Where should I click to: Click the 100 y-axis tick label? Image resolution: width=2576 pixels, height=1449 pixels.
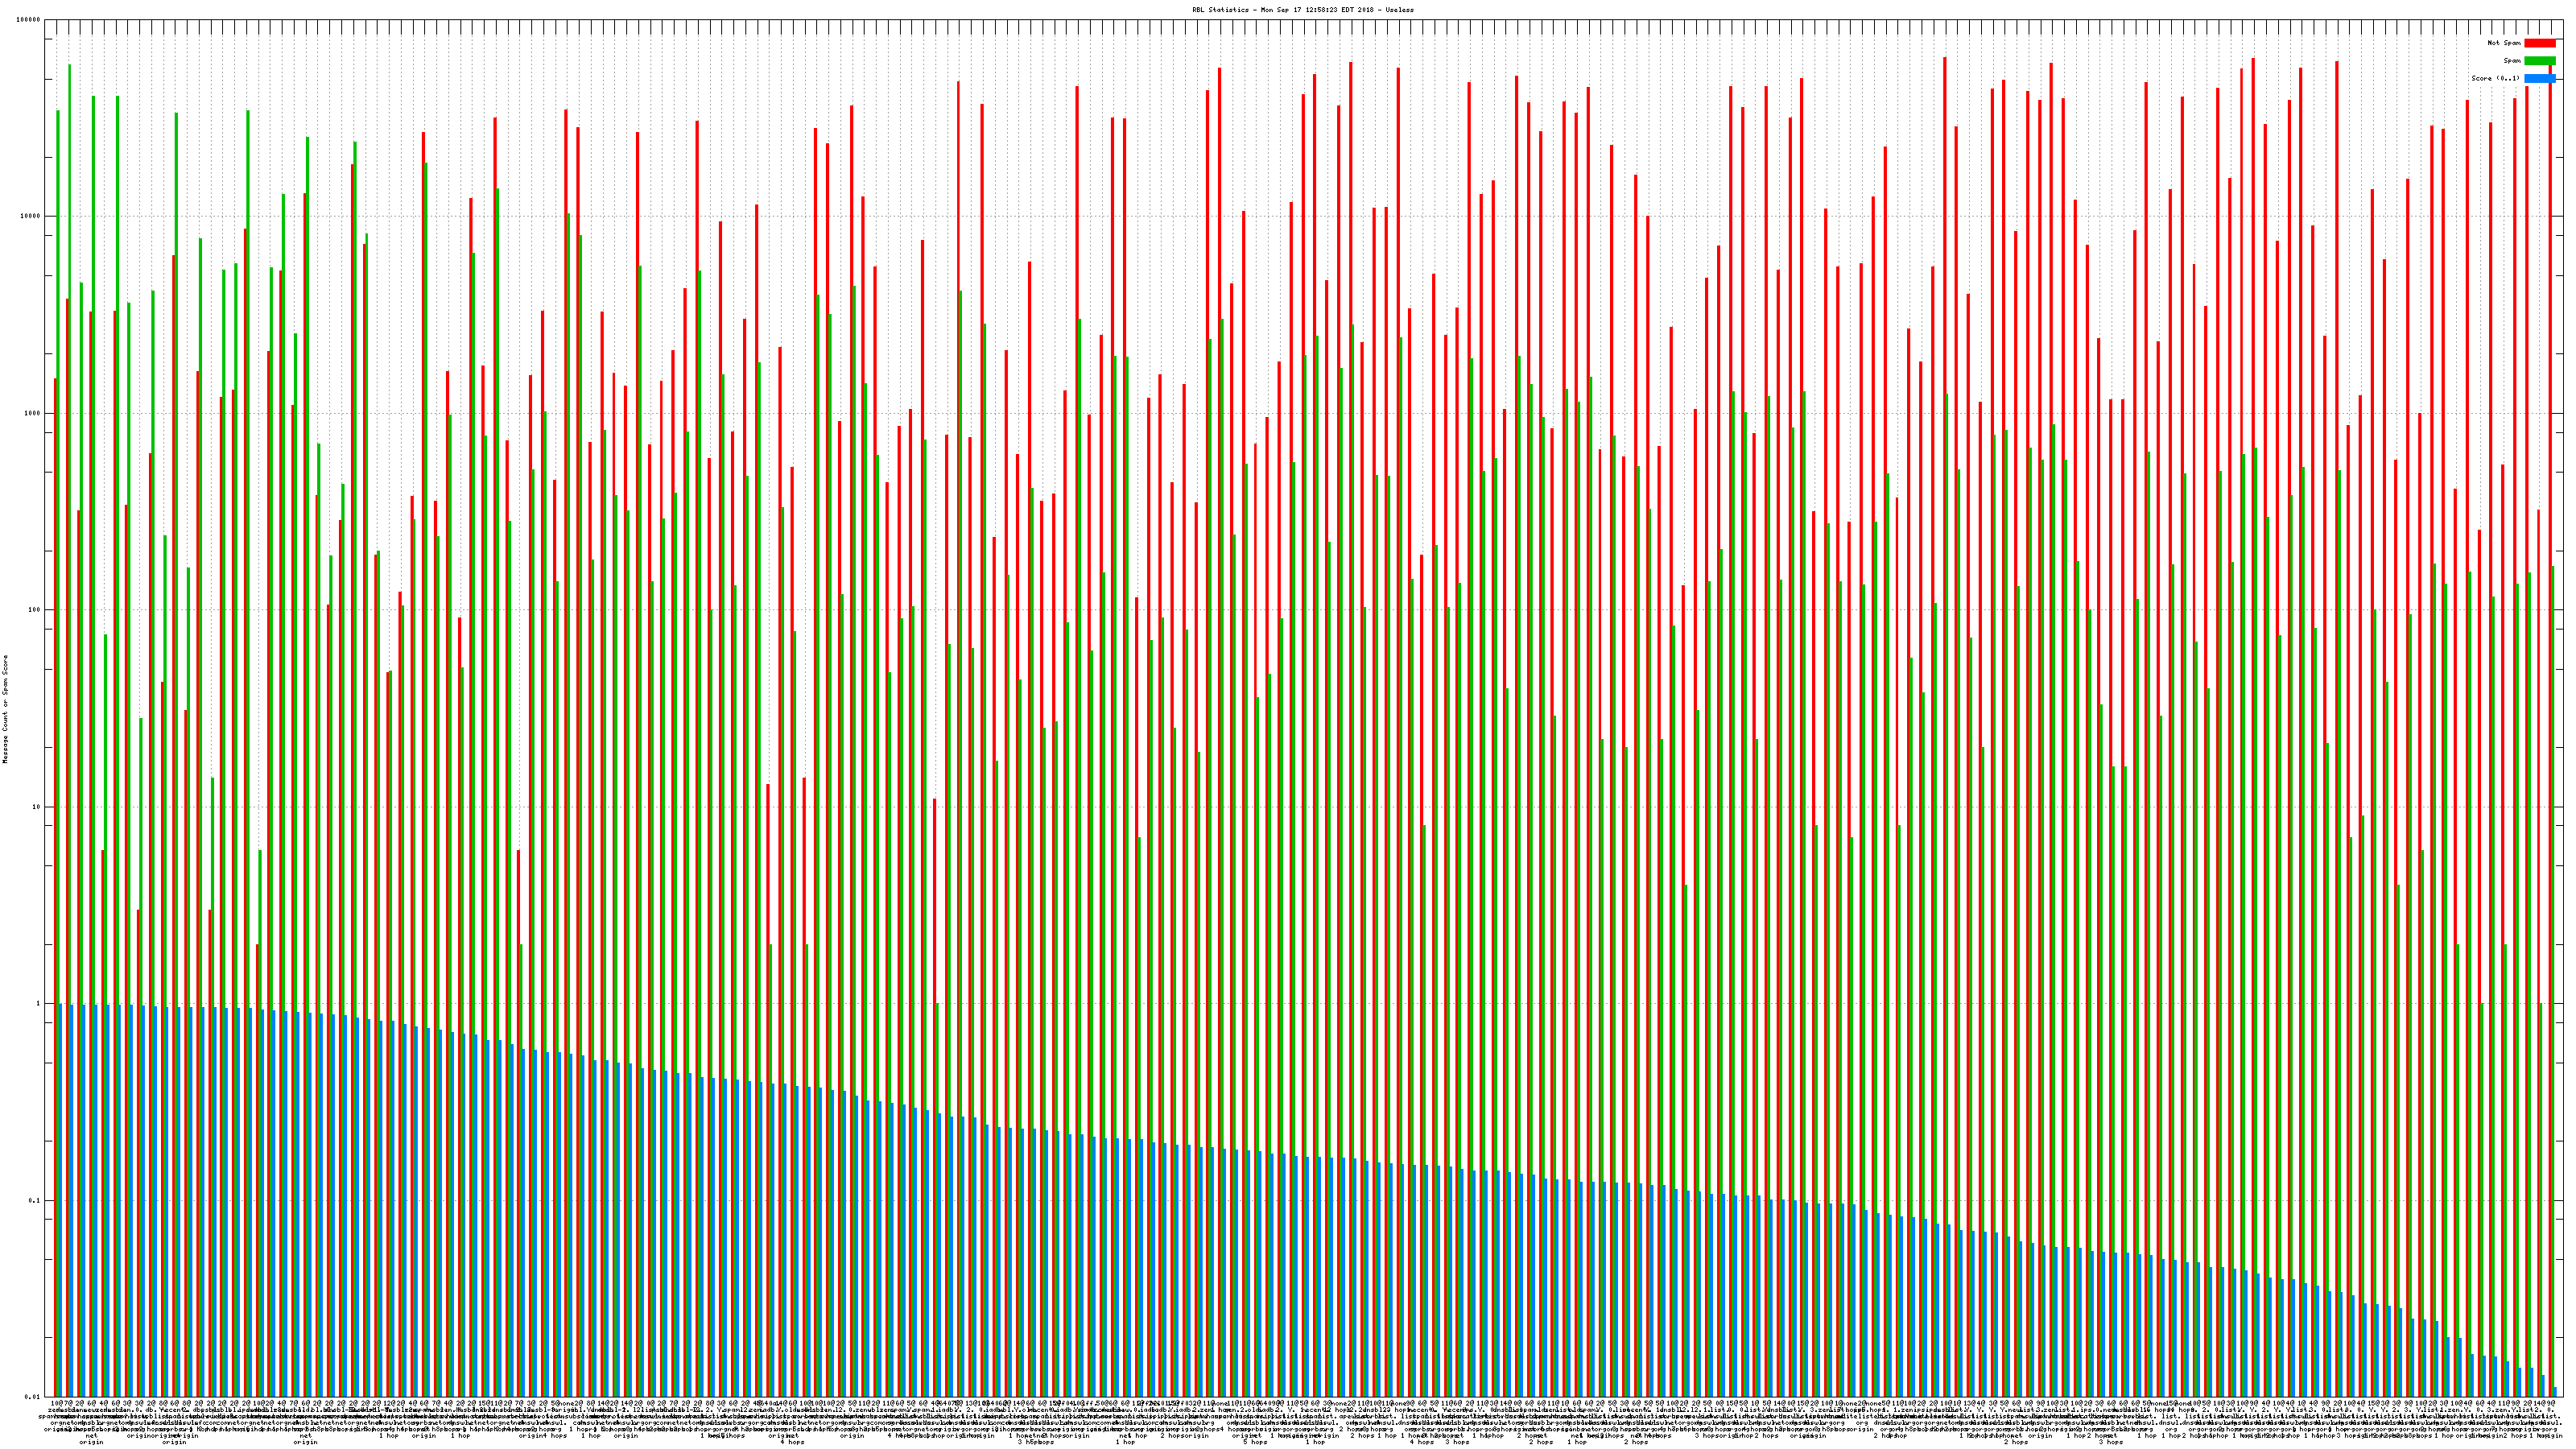pos(35,610)
